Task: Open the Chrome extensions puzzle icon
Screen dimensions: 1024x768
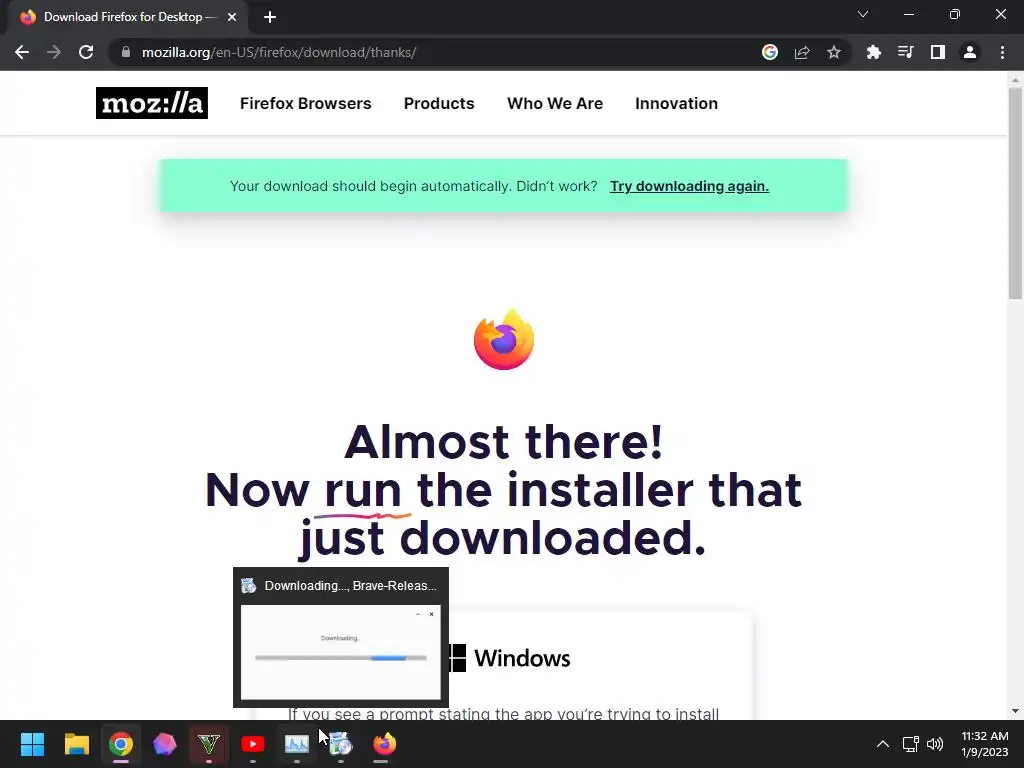Action: coord(874,52)
